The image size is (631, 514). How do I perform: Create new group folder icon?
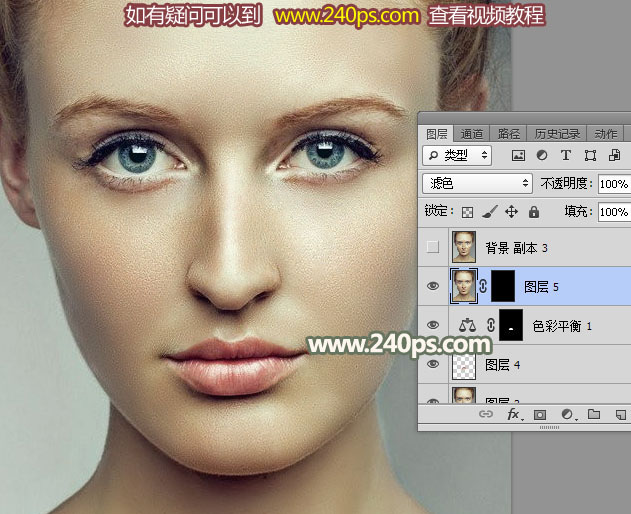point(594,414)
